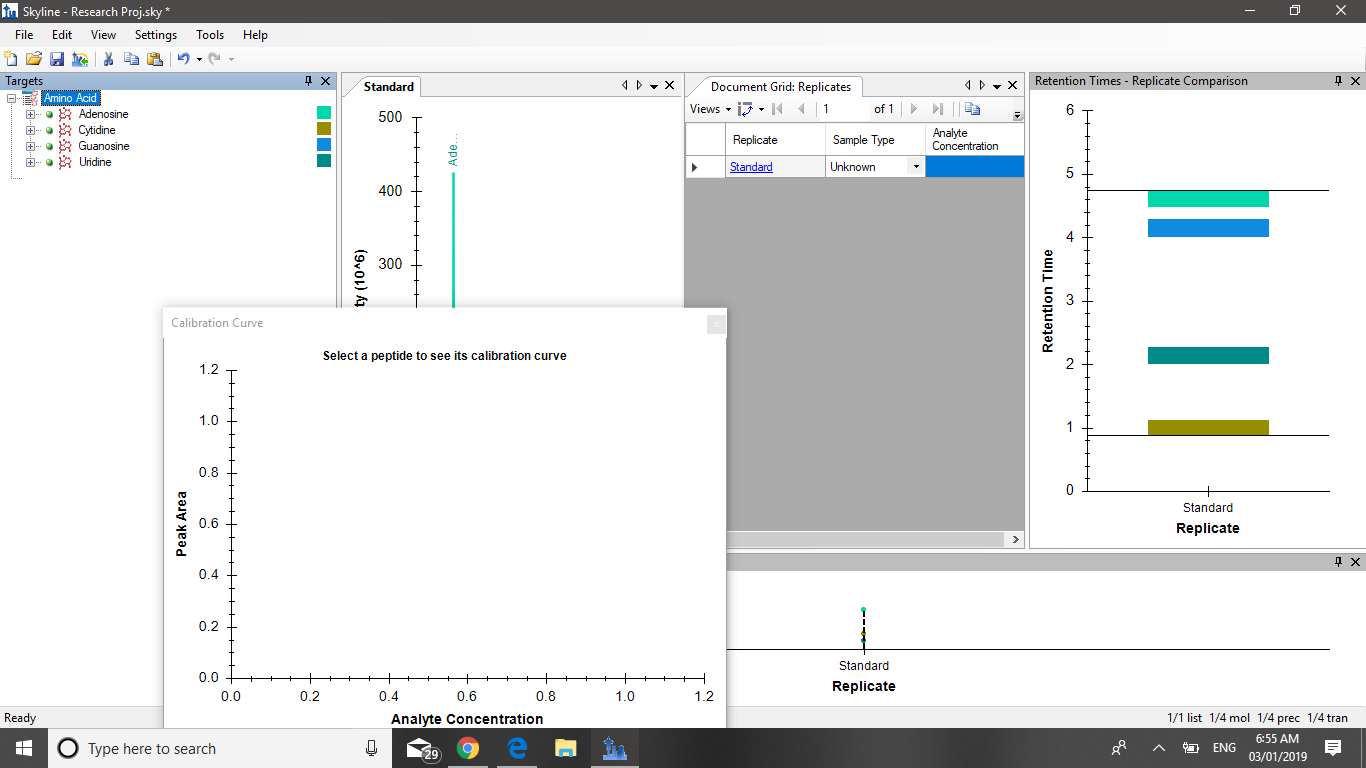Save the document with floppy disk icon
Viewport: 1366px width, 768px height.
click(x=56, y=59)
